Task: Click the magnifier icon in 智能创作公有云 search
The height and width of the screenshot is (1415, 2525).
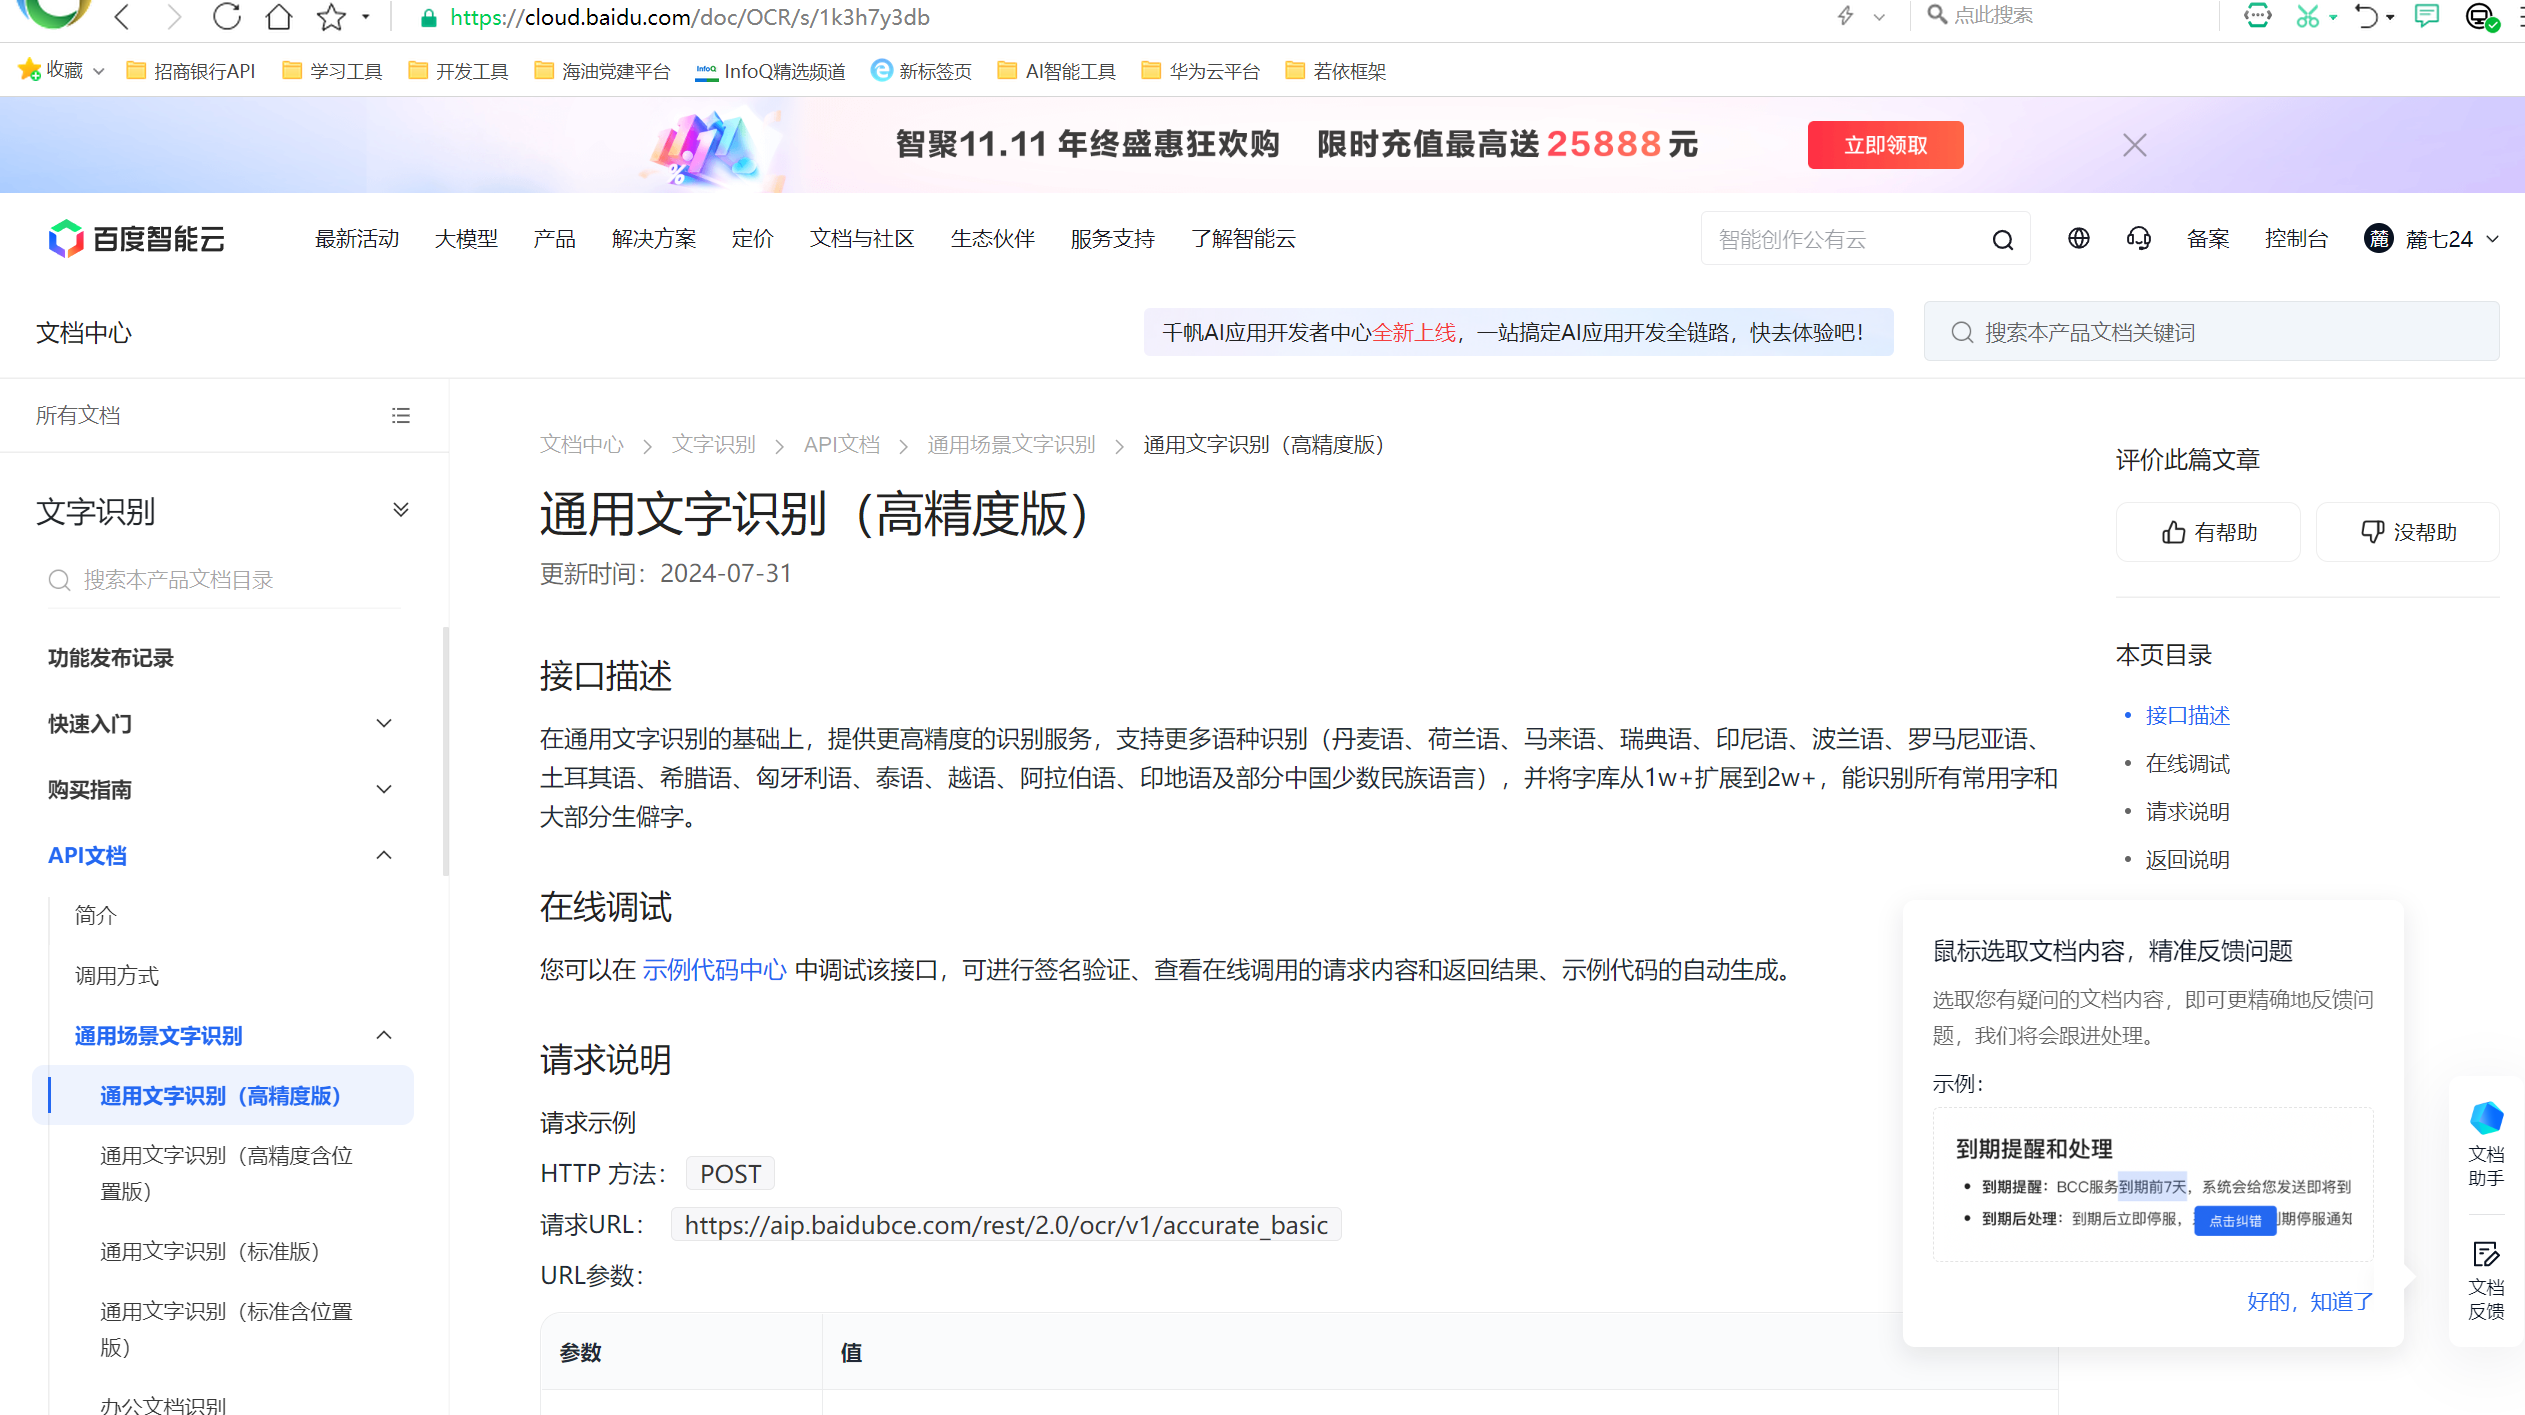Action: pyautogui.click(x=2002, y=240)
